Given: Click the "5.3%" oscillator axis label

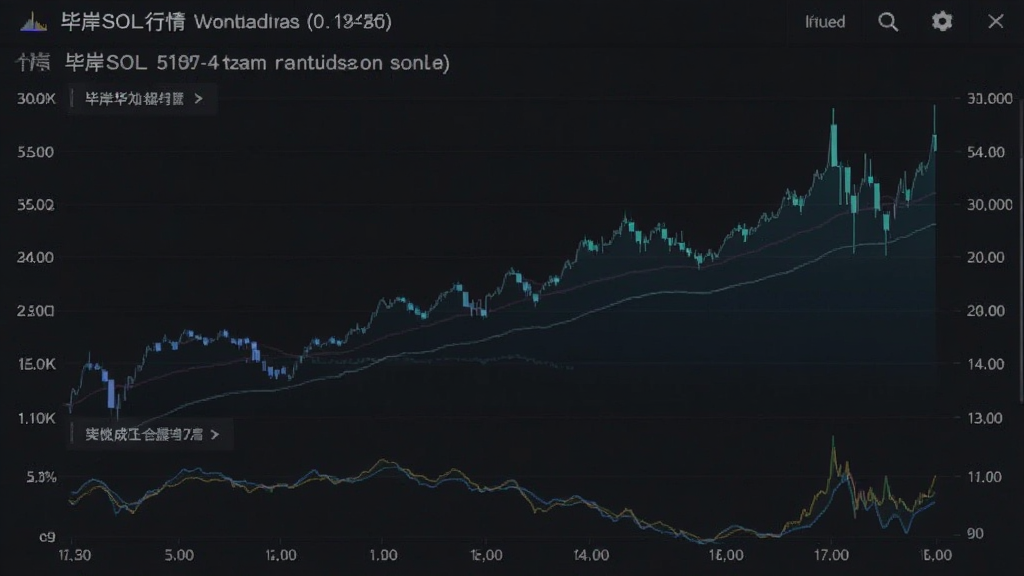Looking at the screenshot, I should 41,477.
